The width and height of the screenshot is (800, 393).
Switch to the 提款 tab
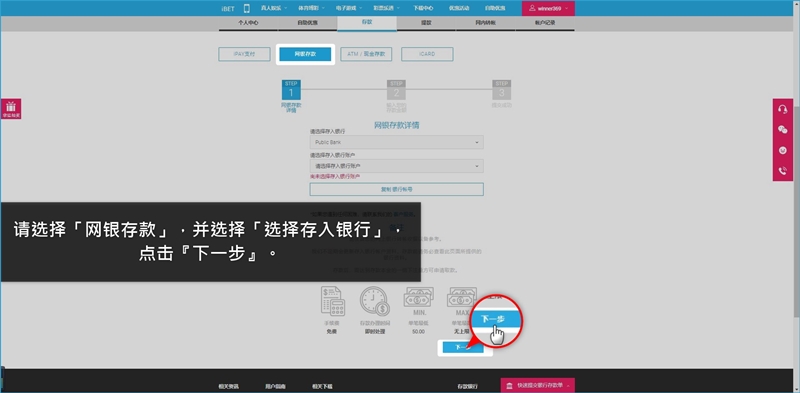pos(426,23)
